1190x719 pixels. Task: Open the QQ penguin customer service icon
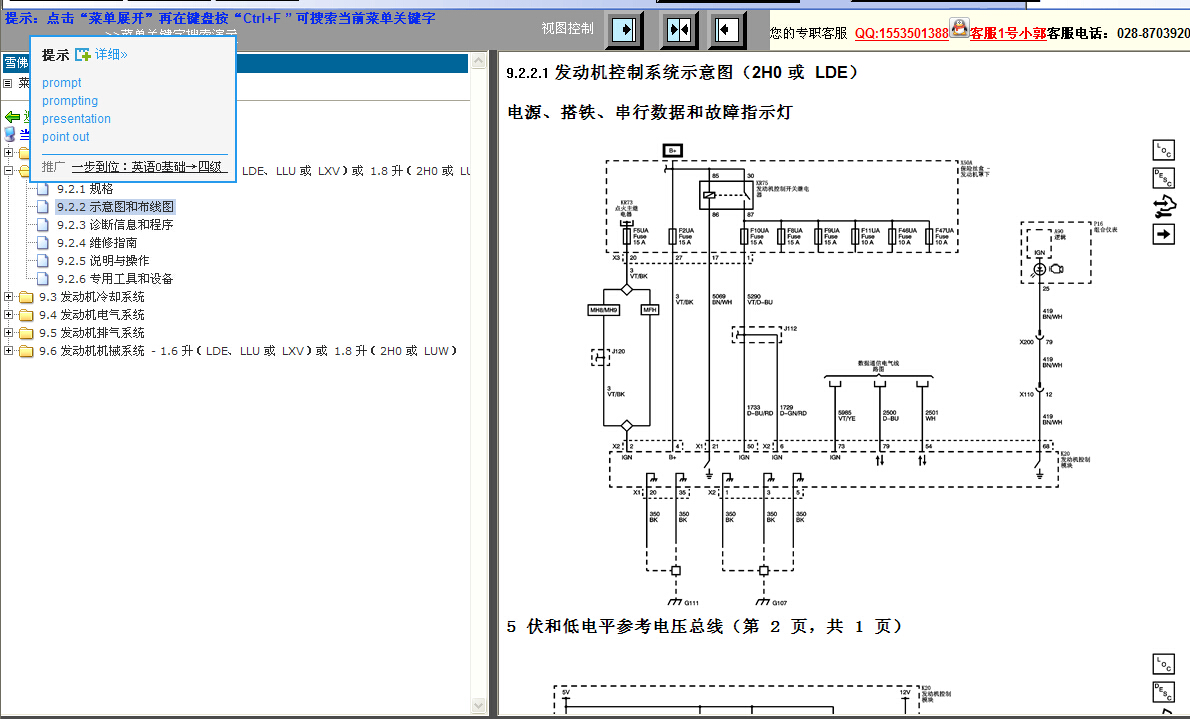point(959,29)
